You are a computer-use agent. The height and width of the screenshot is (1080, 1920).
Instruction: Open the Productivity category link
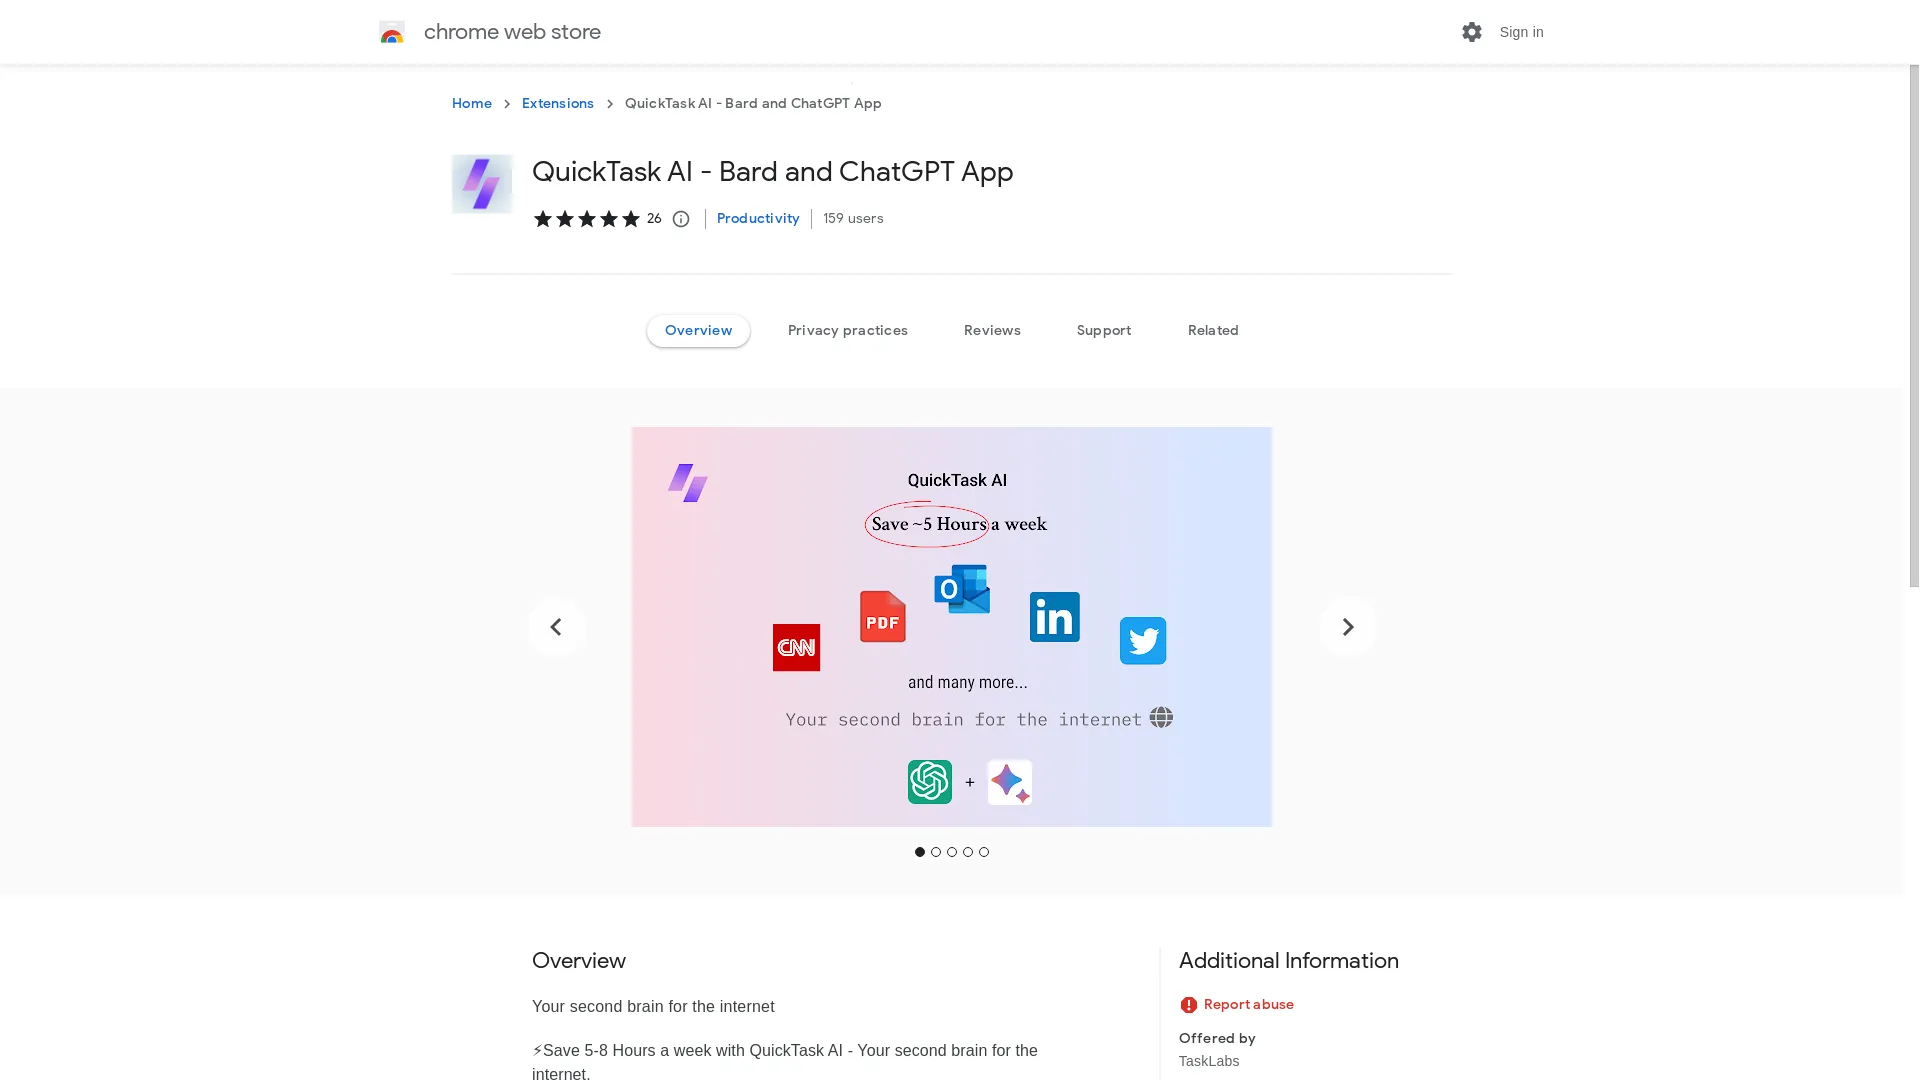758,218
